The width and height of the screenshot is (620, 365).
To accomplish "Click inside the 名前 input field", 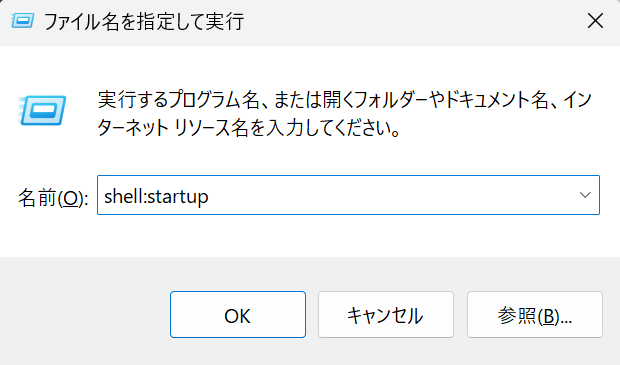I will click(x=348, y=195).
